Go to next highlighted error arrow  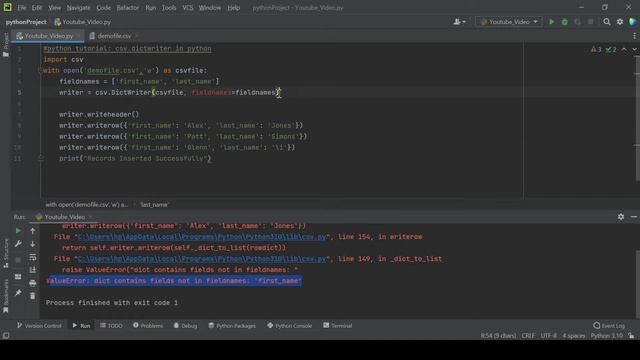635,49
